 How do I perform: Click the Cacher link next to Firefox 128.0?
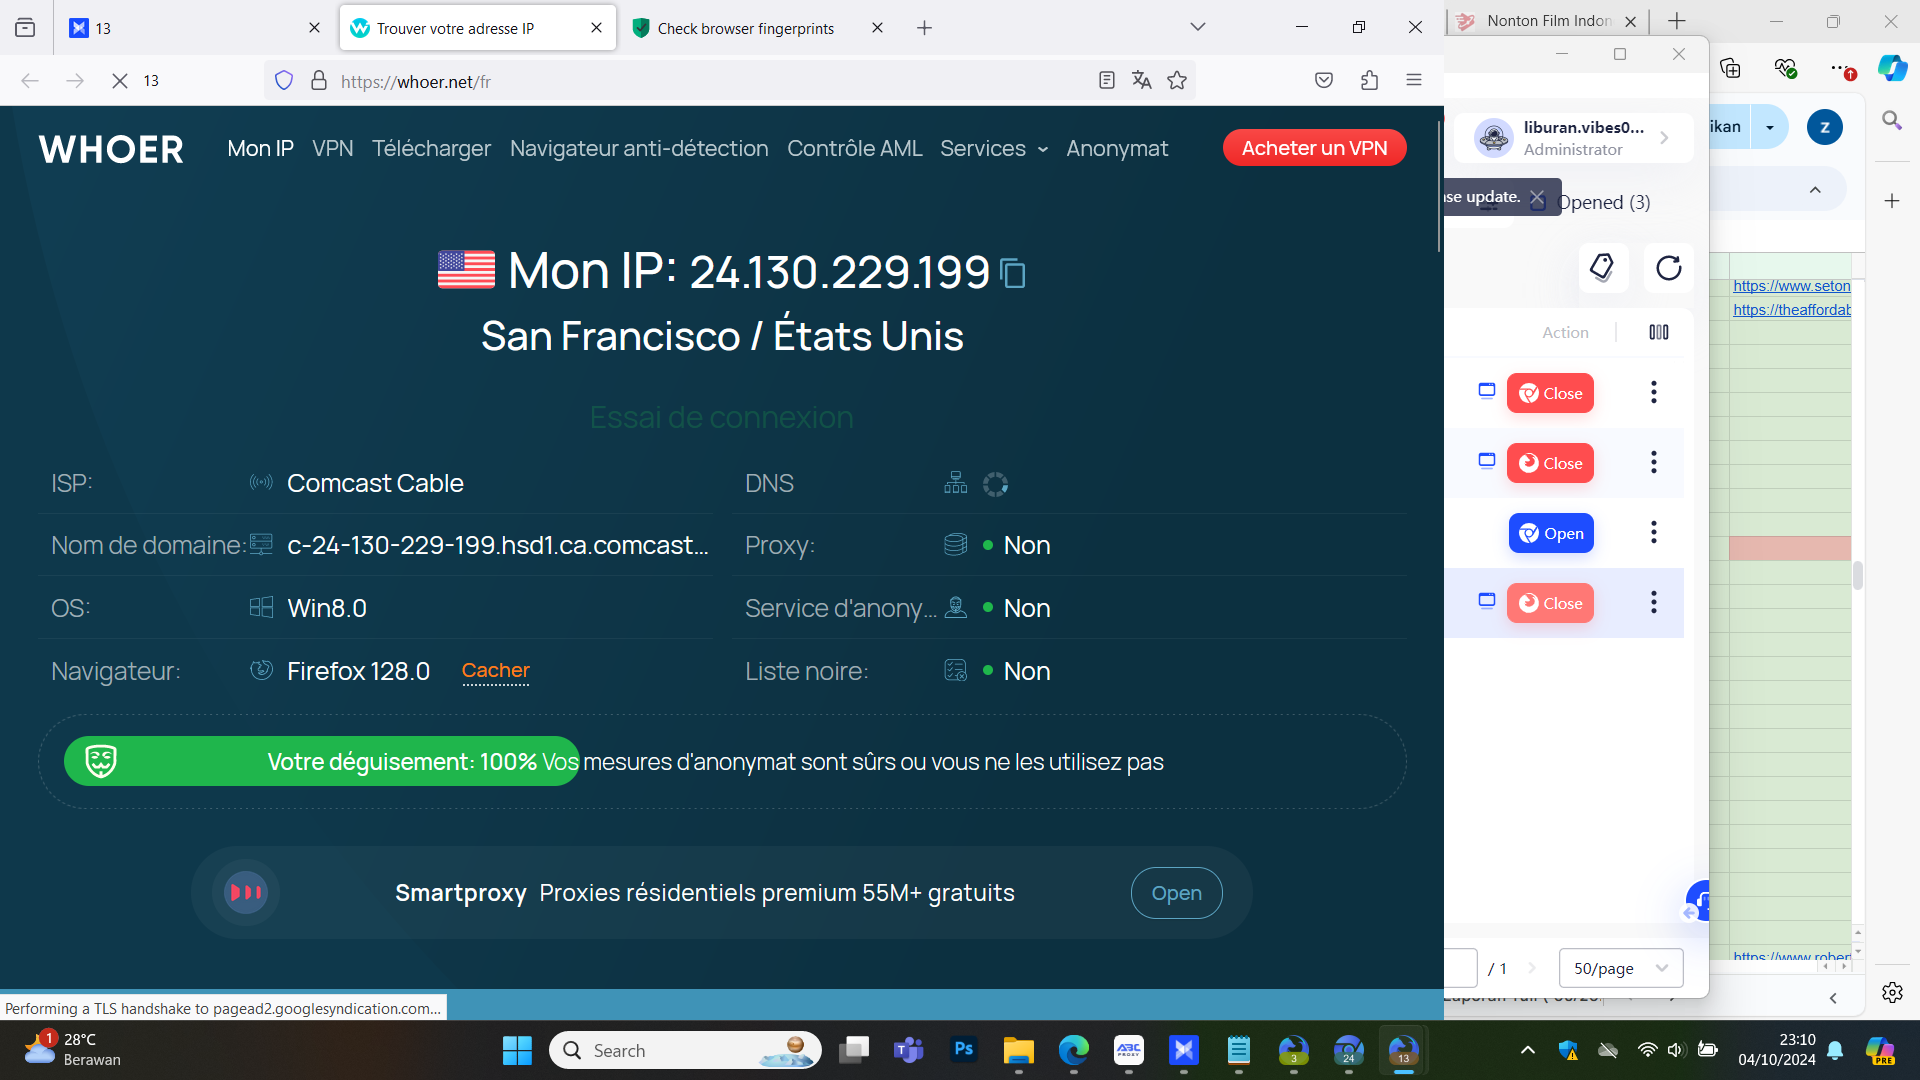tap(495, 671)
